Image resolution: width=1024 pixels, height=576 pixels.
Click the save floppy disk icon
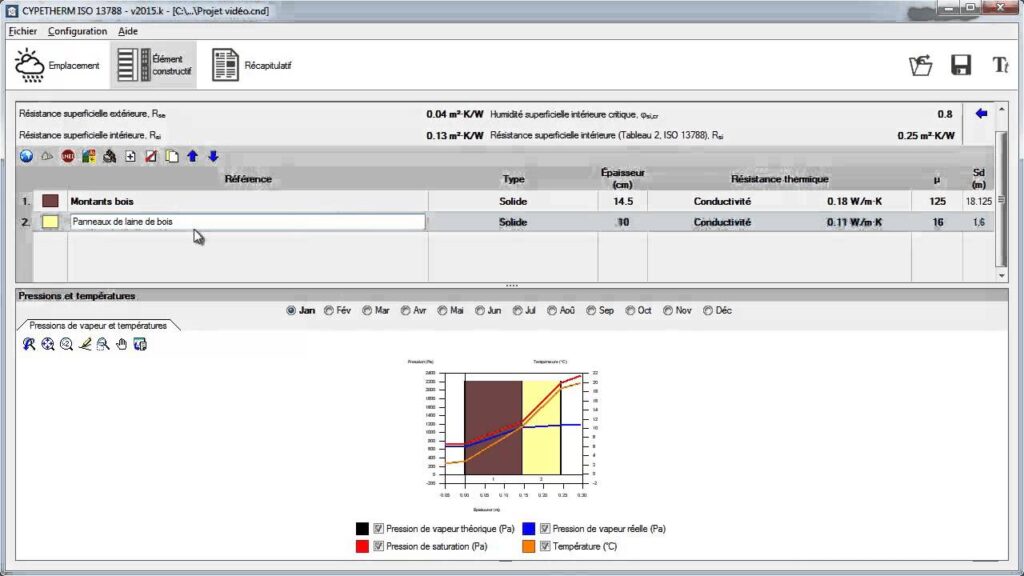(x=961, y=65)
